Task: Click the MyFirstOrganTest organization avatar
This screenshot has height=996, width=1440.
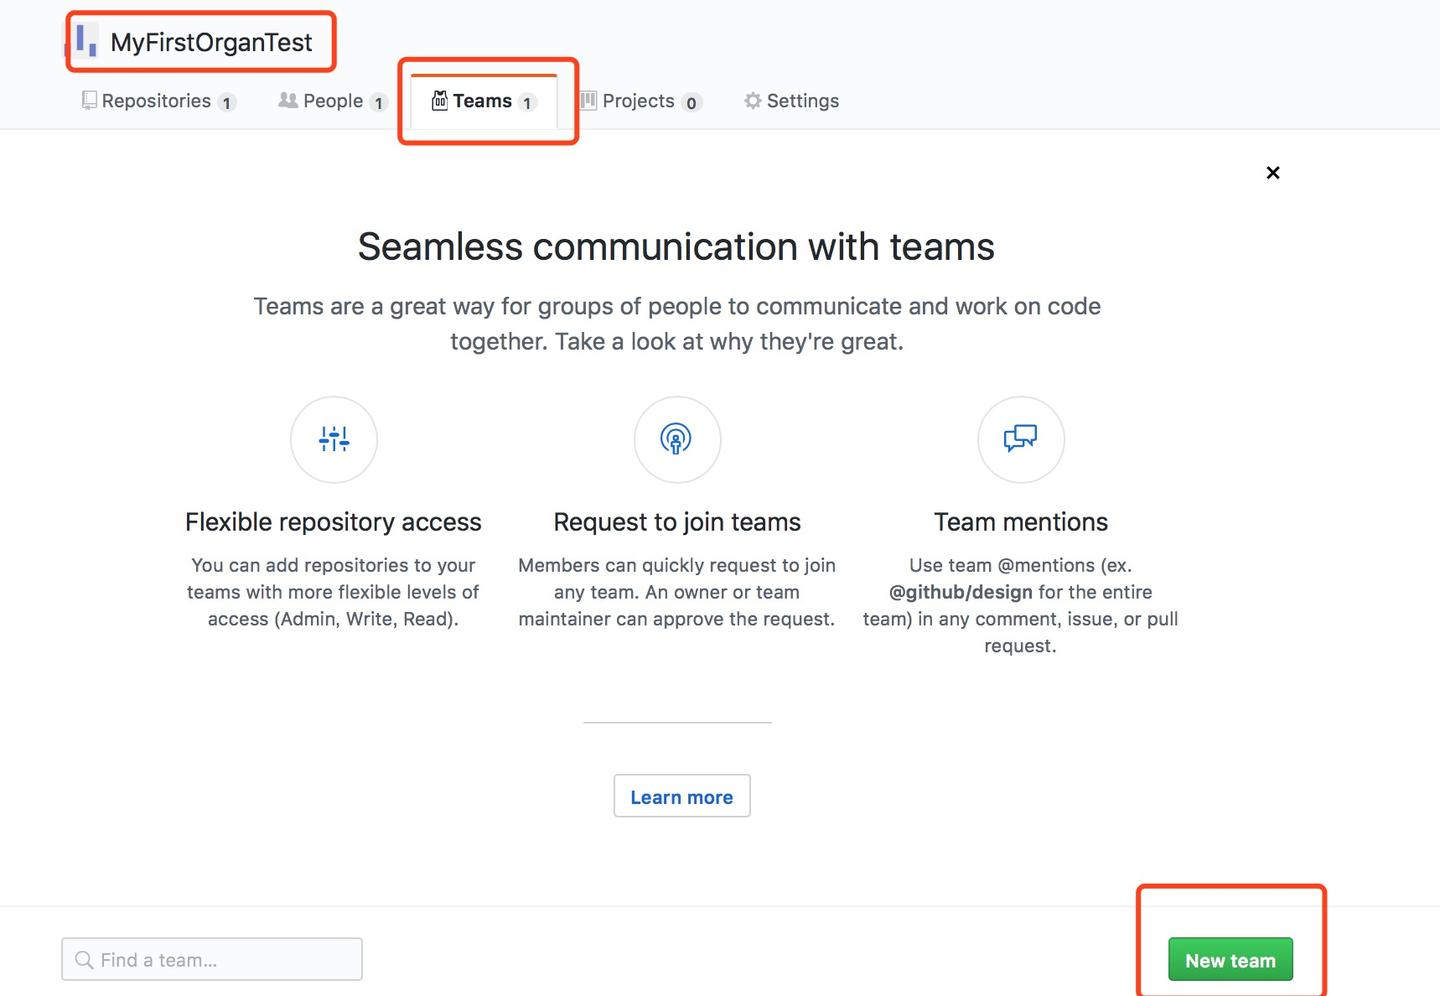Action: coord(86,41)
